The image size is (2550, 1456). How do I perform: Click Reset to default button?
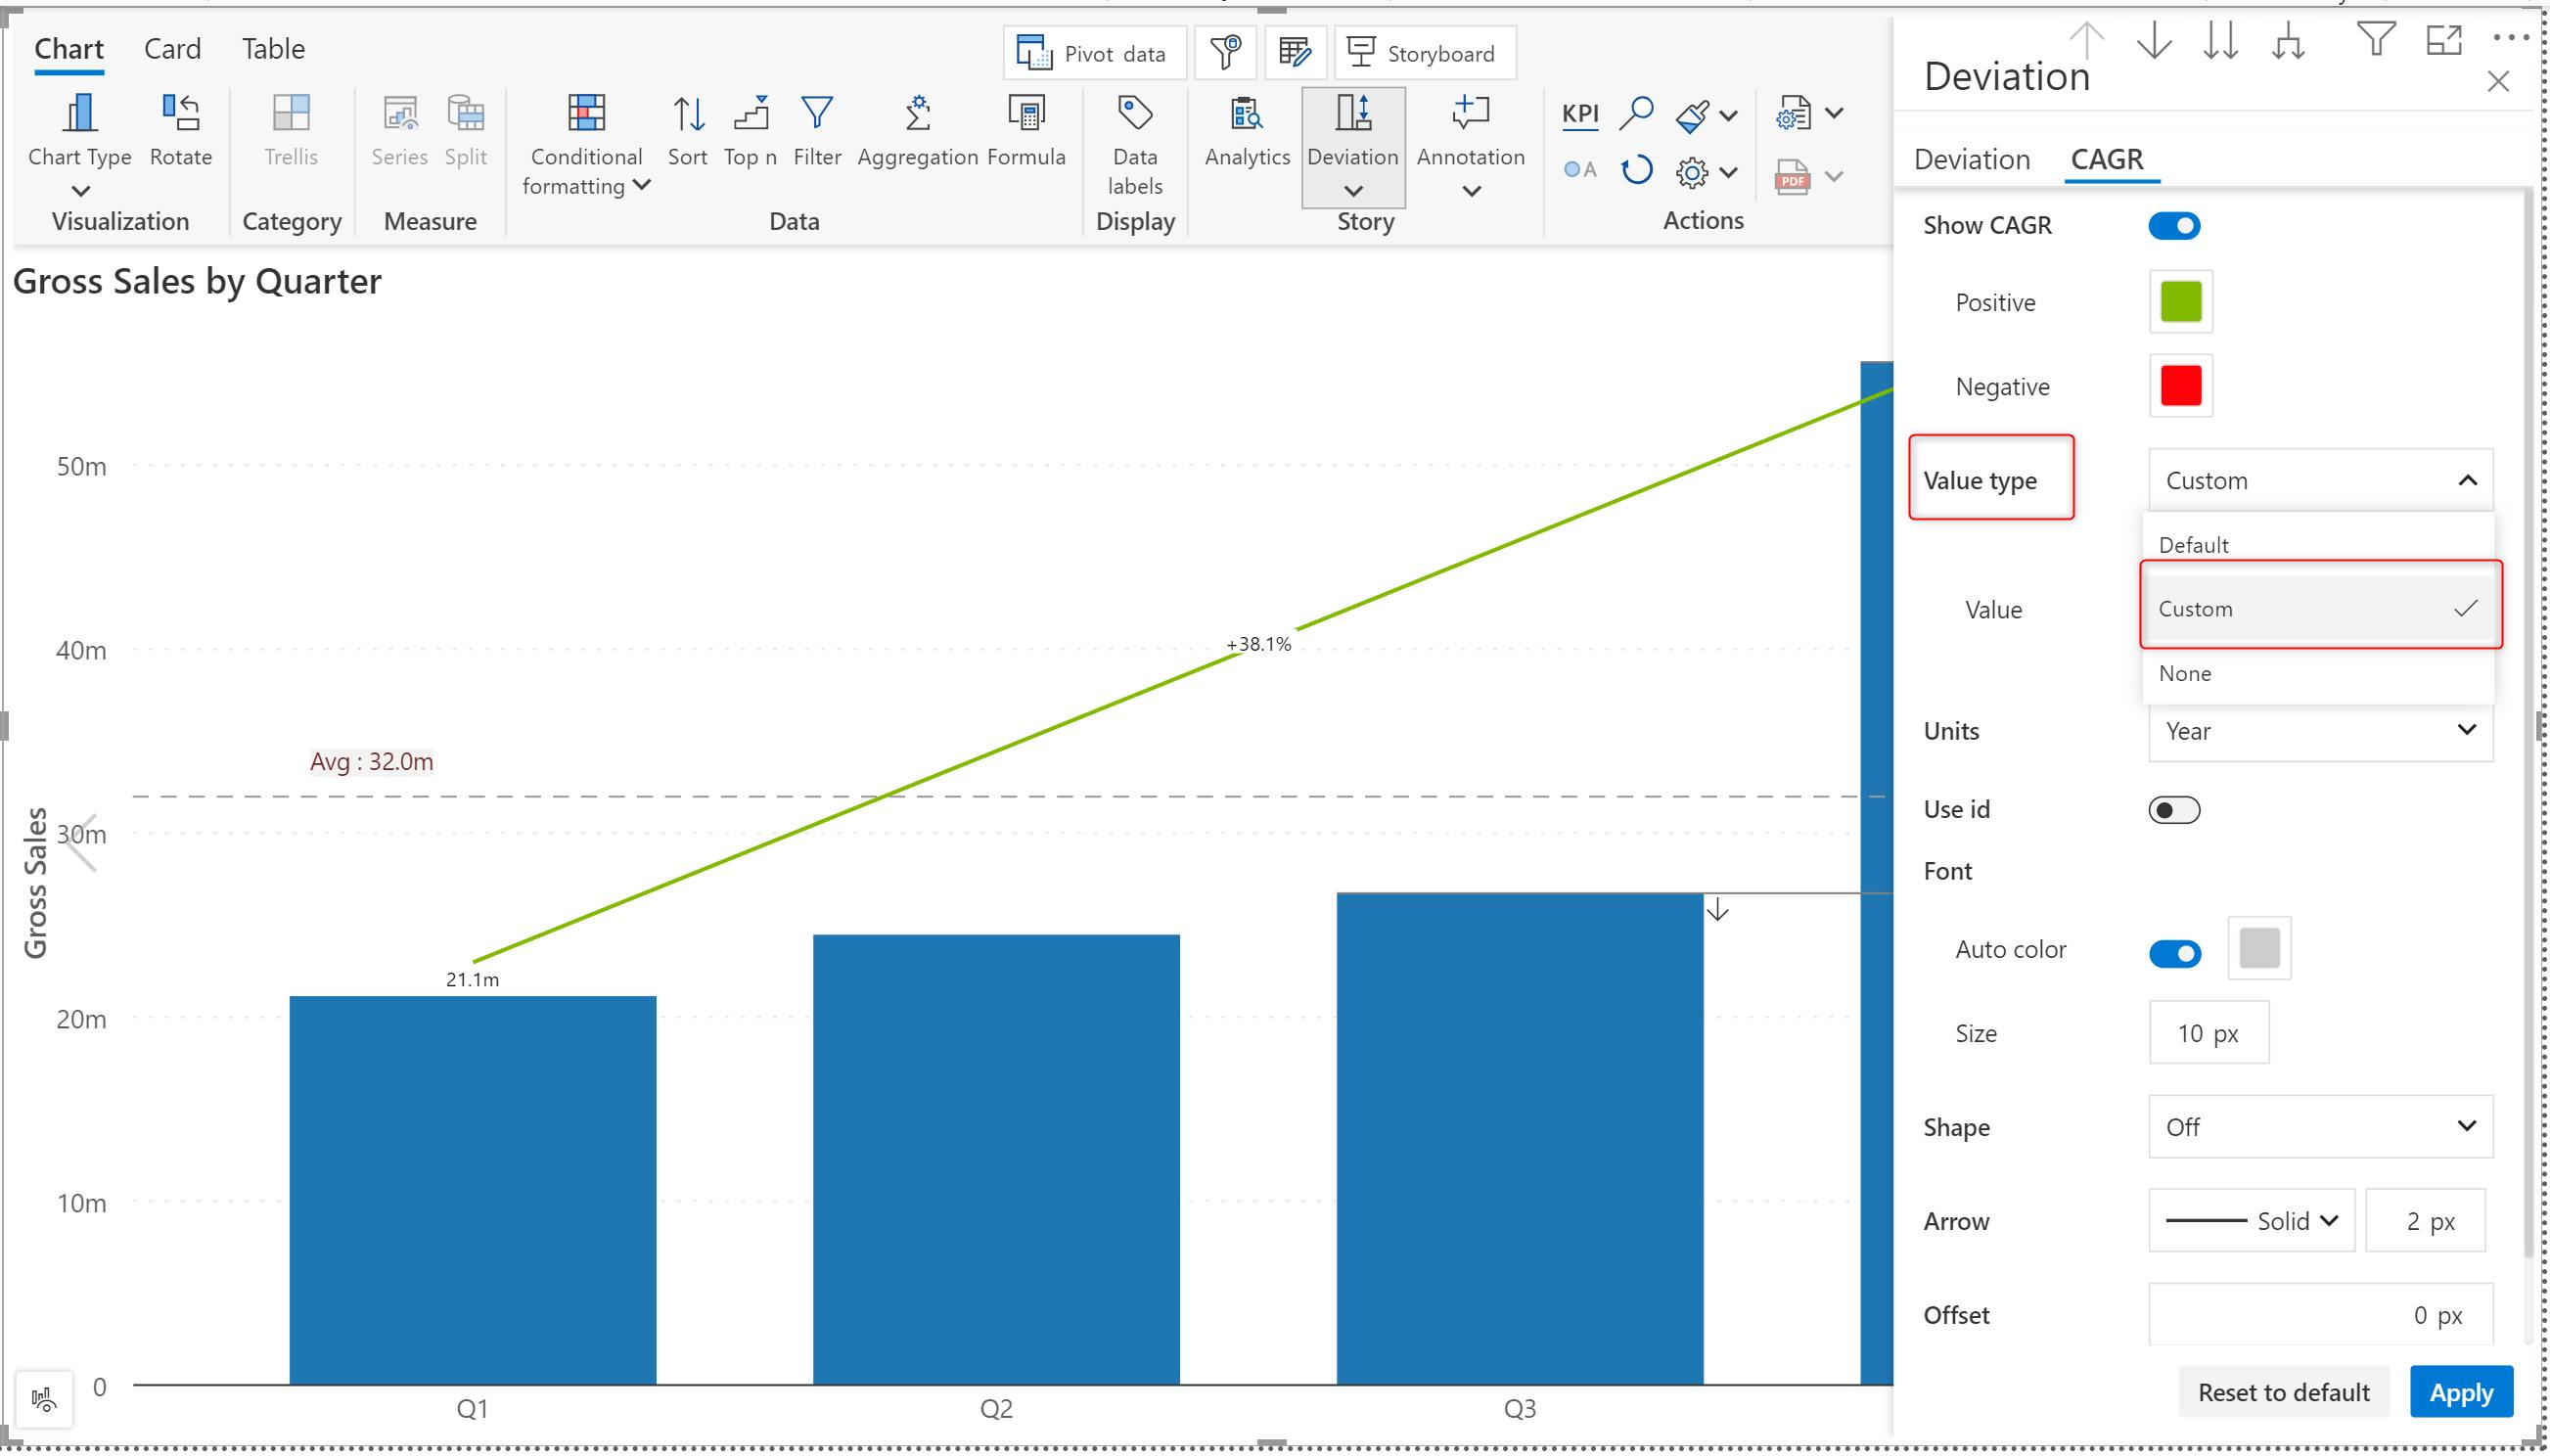point(2283,1392)
